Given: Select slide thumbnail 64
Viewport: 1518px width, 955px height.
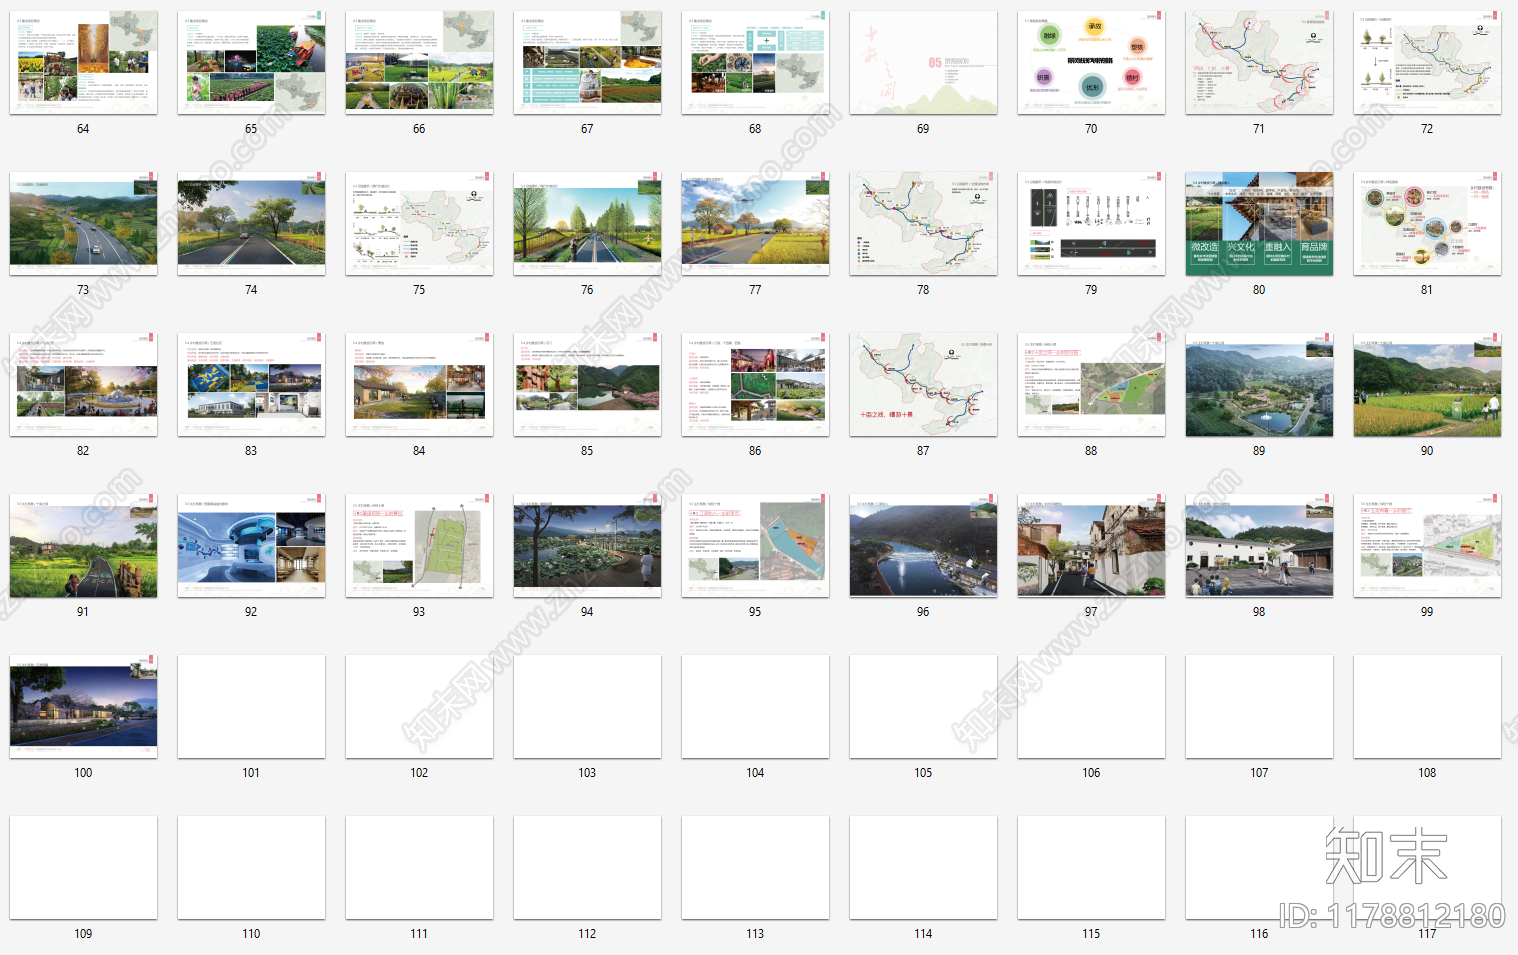Looking at the screenshot, I should click(83, 62).
